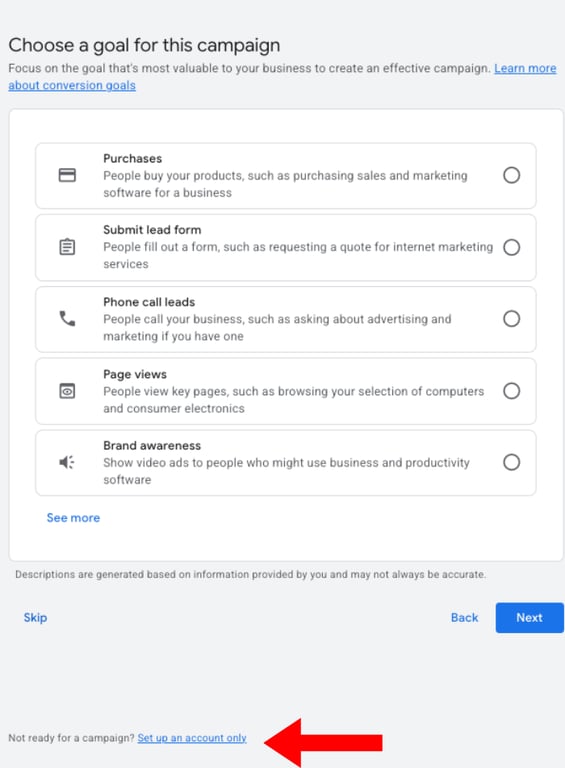Click the credit card icon for Purchases

(x=67, y=175)
